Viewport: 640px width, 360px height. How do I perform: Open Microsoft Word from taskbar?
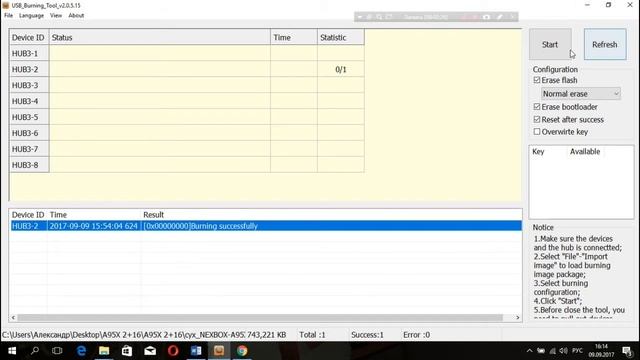196,351
